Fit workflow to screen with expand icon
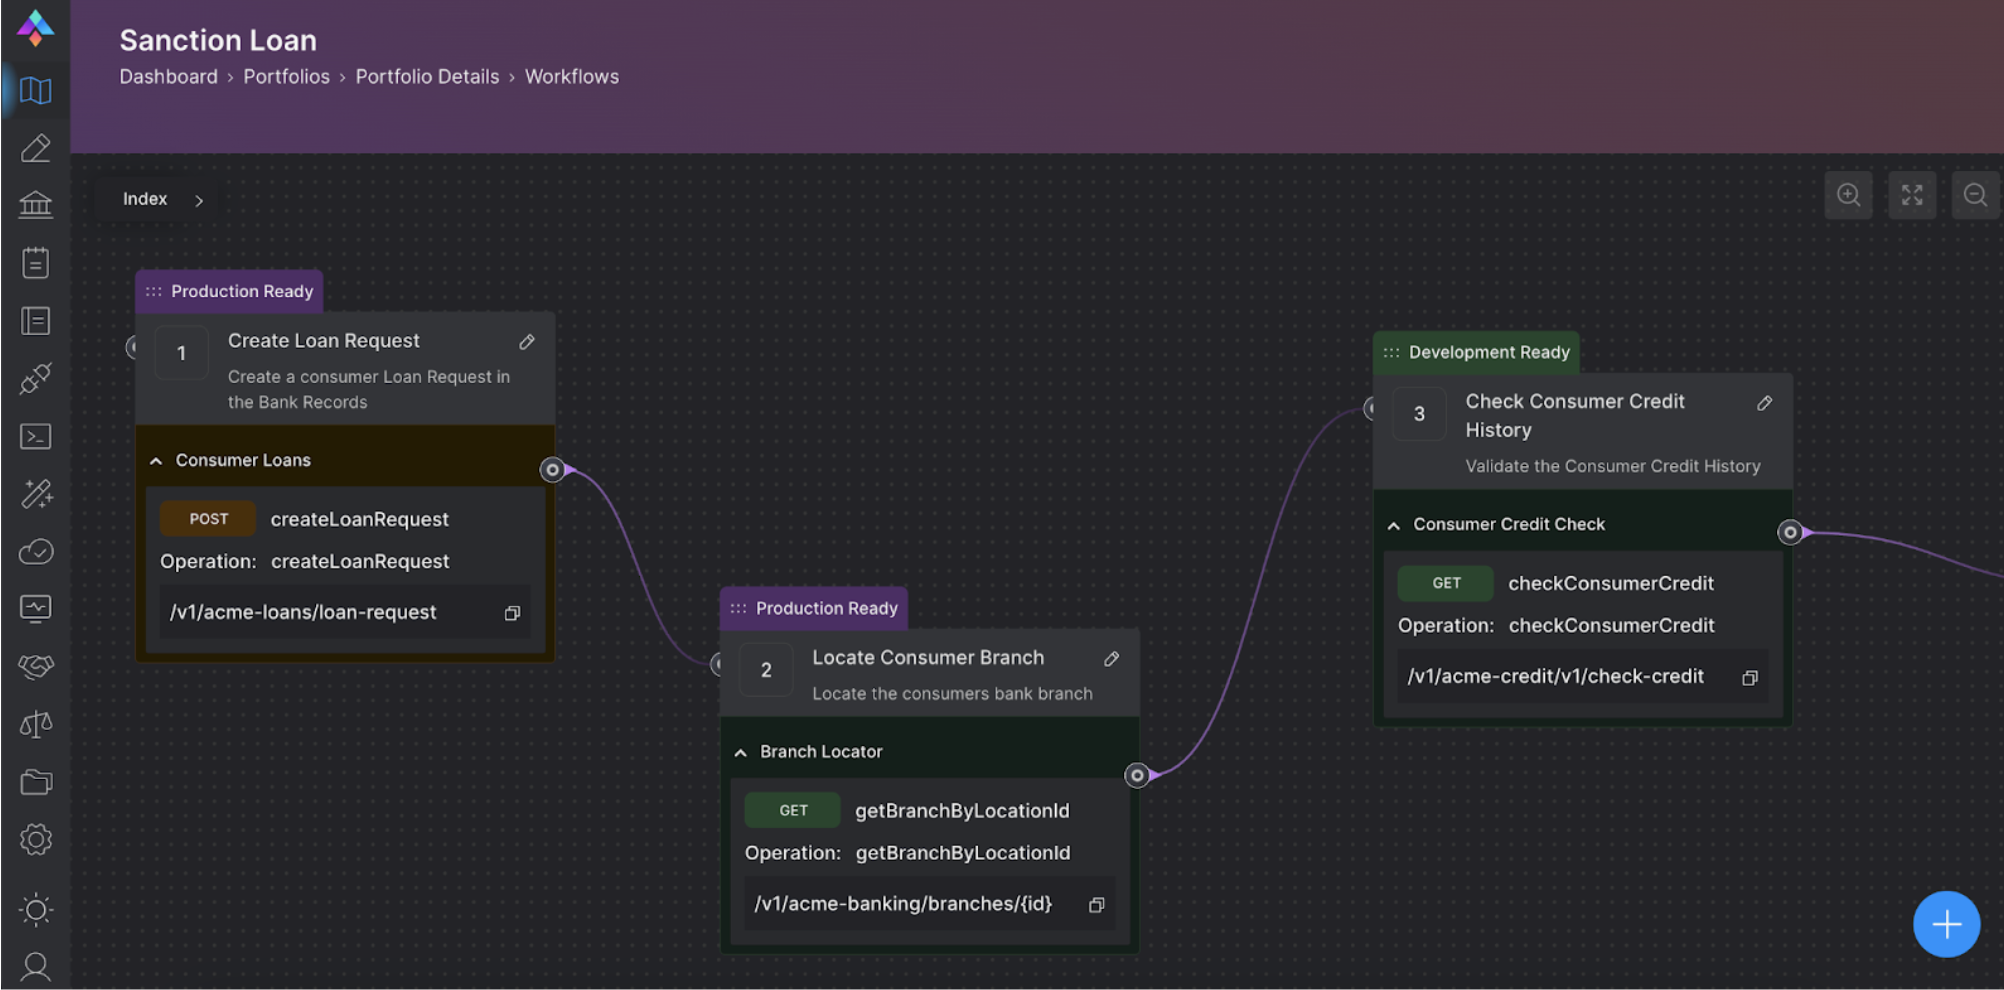This screenshot has height=990, width=2004. click(1912, 195)
